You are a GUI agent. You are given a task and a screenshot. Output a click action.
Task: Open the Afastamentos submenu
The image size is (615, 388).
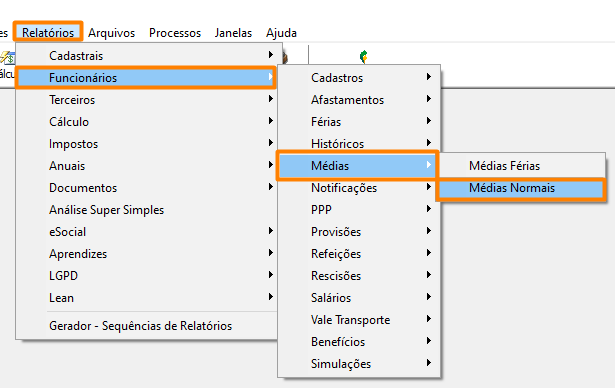pos(359,100)
